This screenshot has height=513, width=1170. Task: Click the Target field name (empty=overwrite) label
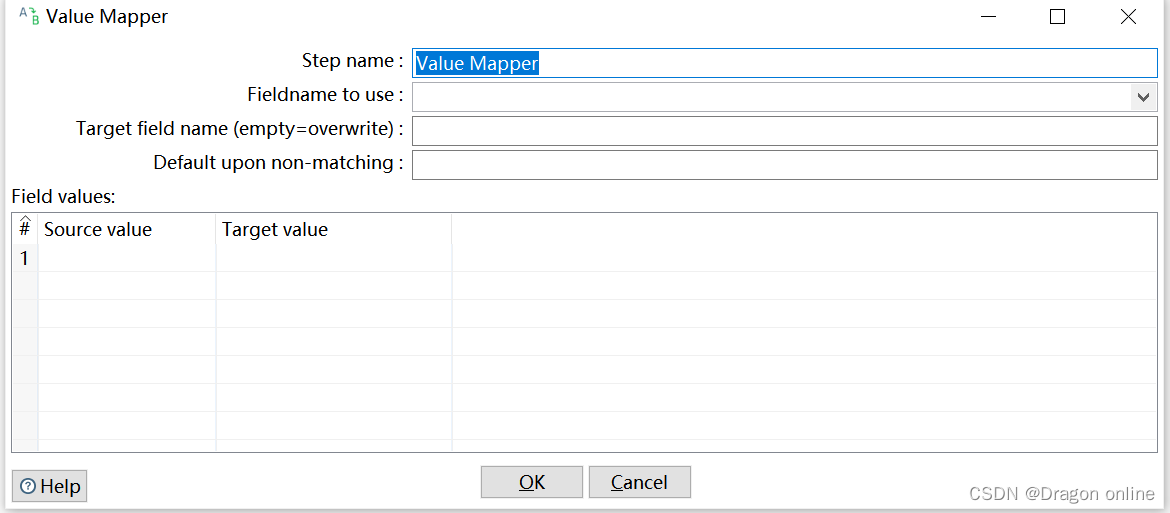(240, 129)
